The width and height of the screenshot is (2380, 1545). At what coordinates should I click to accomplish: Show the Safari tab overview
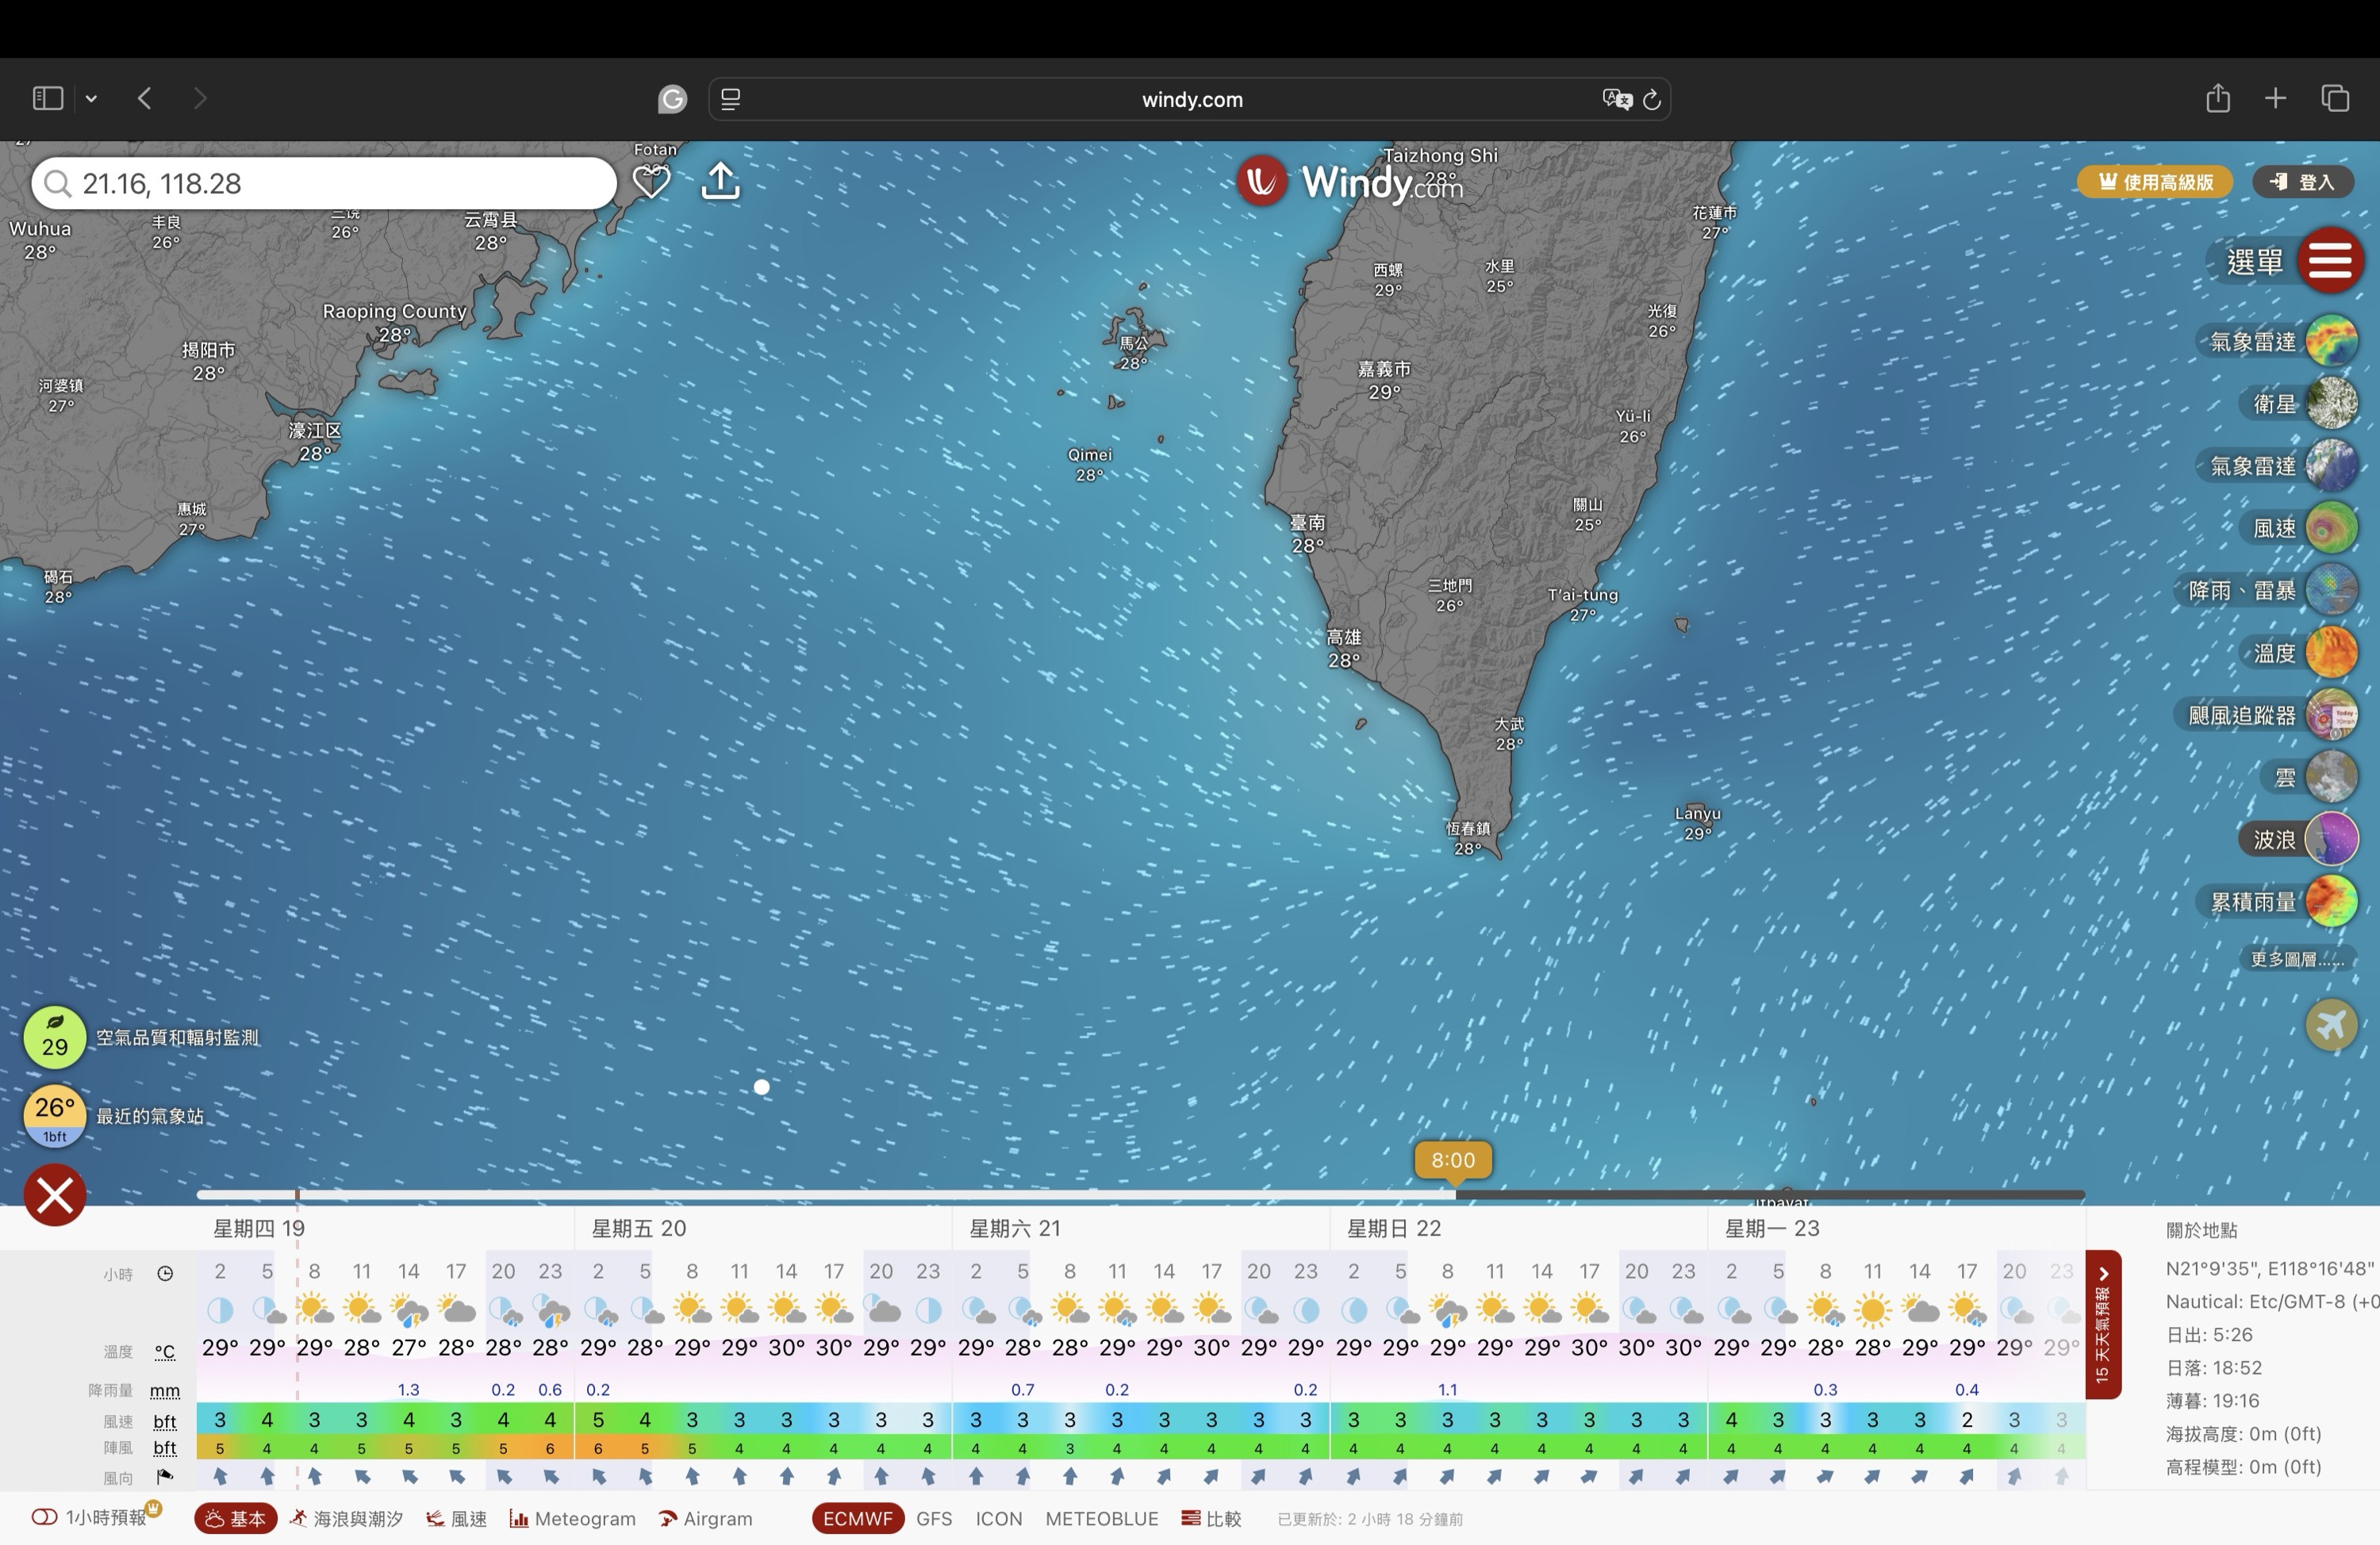point(2335,98)
